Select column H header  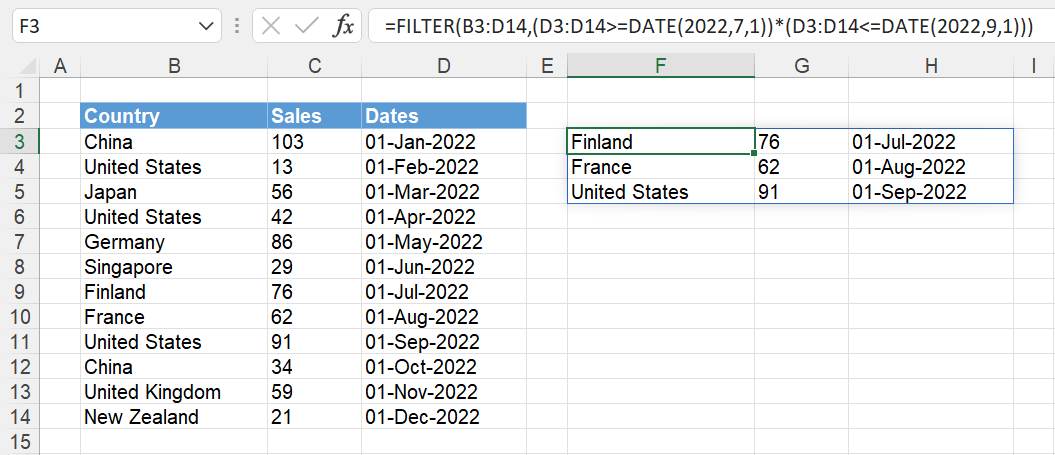931,65
